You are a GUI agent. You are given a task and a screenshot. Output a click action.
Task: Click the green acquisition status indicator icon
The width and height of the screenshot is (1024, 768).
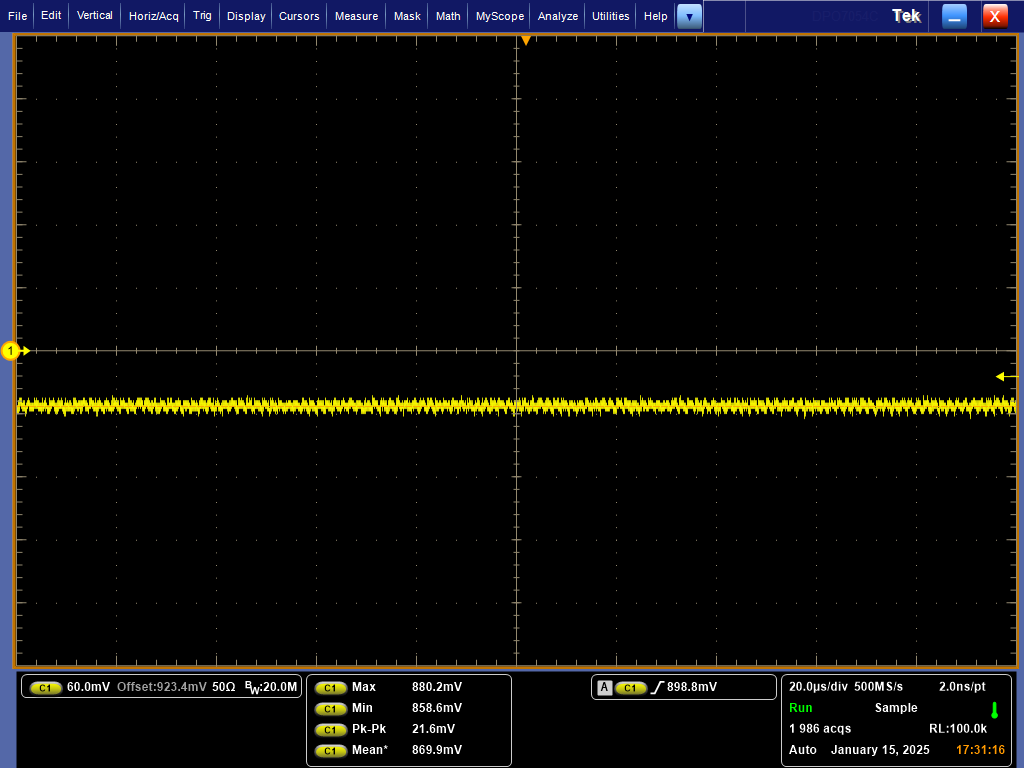[995, 711]
